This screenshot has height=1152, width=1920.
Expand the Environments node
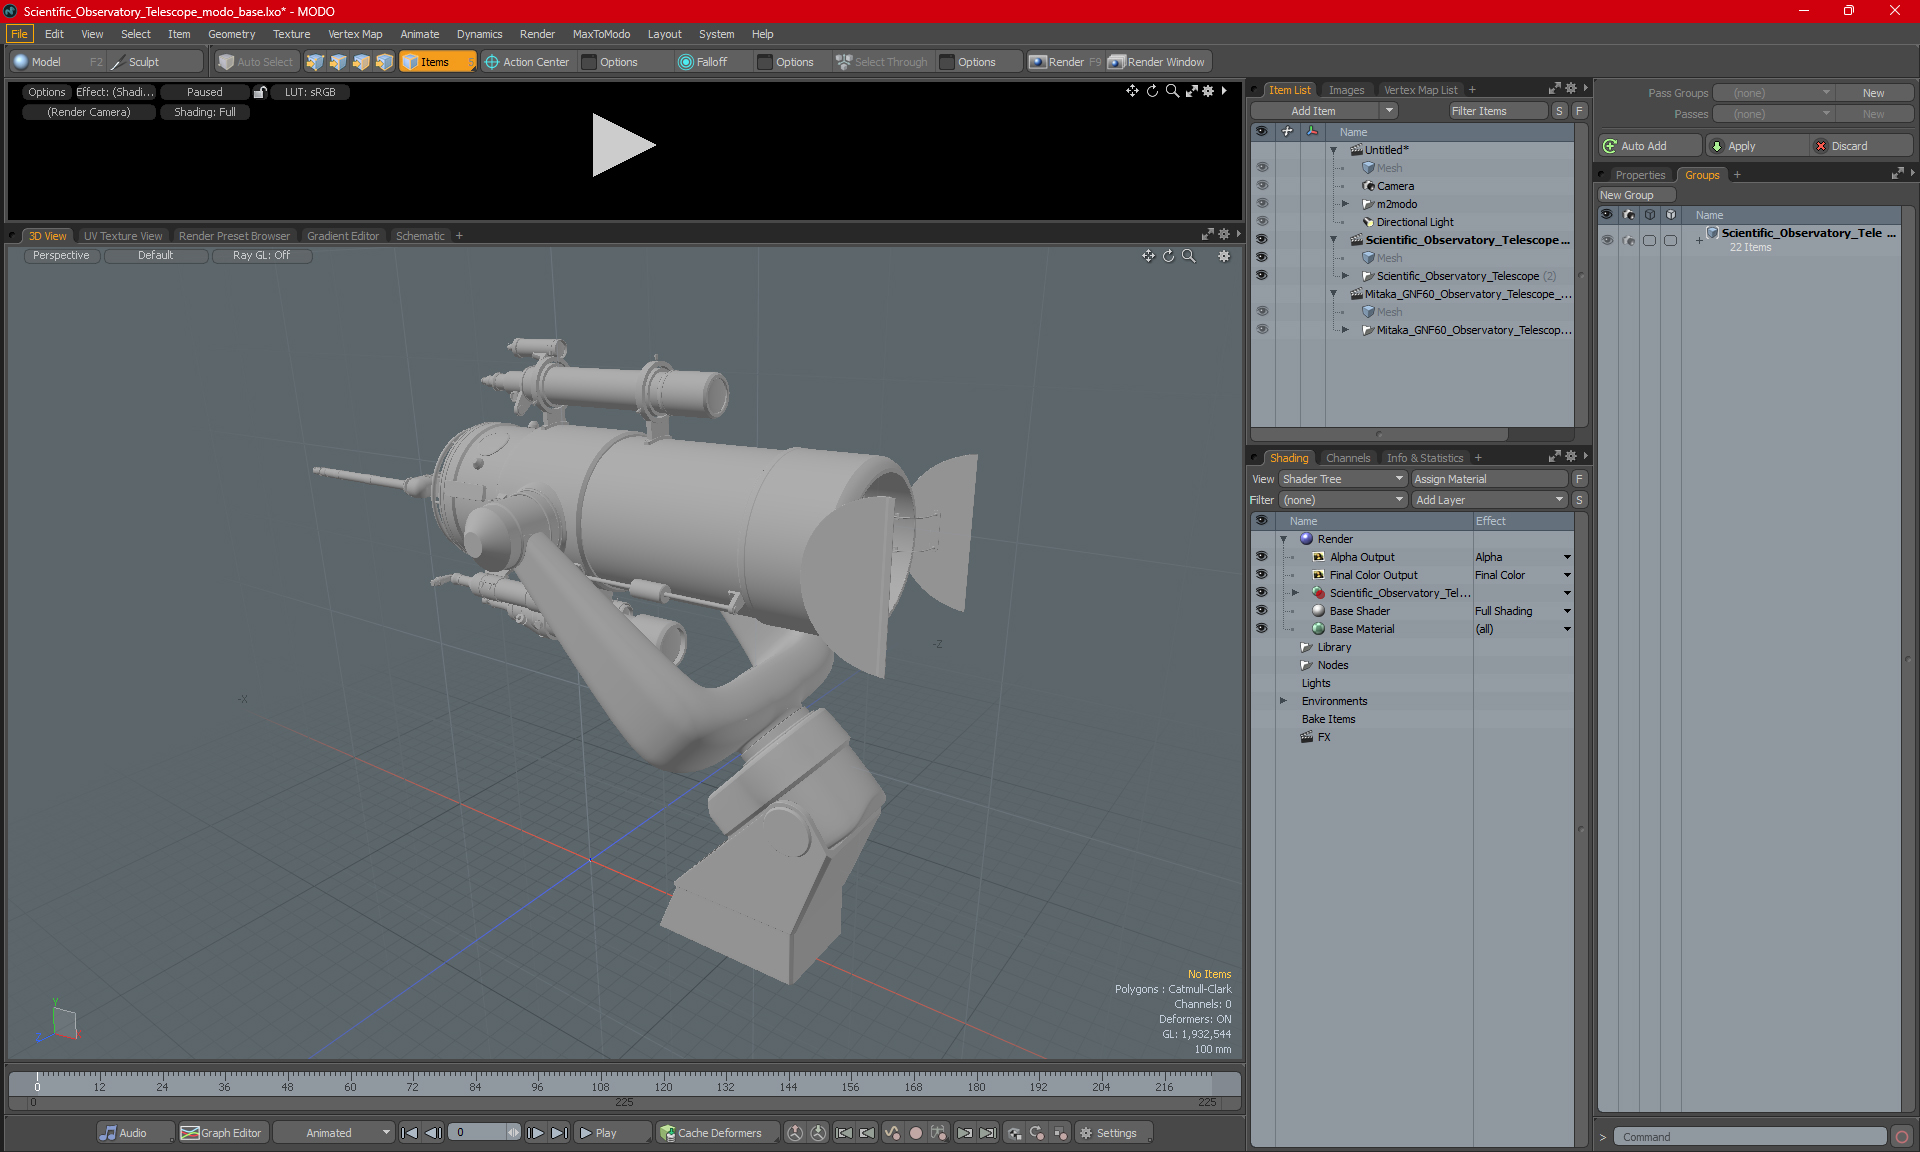click(1284, 701)
